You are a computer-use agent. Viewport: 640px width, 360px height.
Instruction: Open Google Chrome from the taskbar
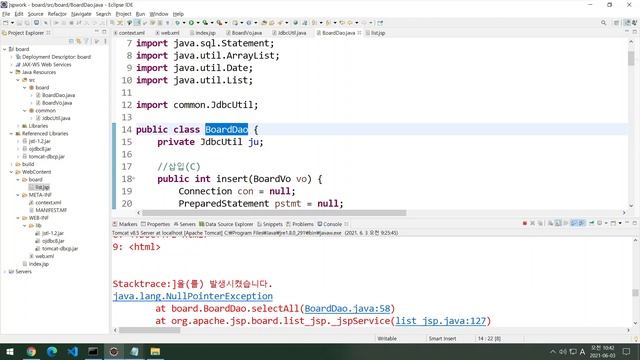coord(31,351)
